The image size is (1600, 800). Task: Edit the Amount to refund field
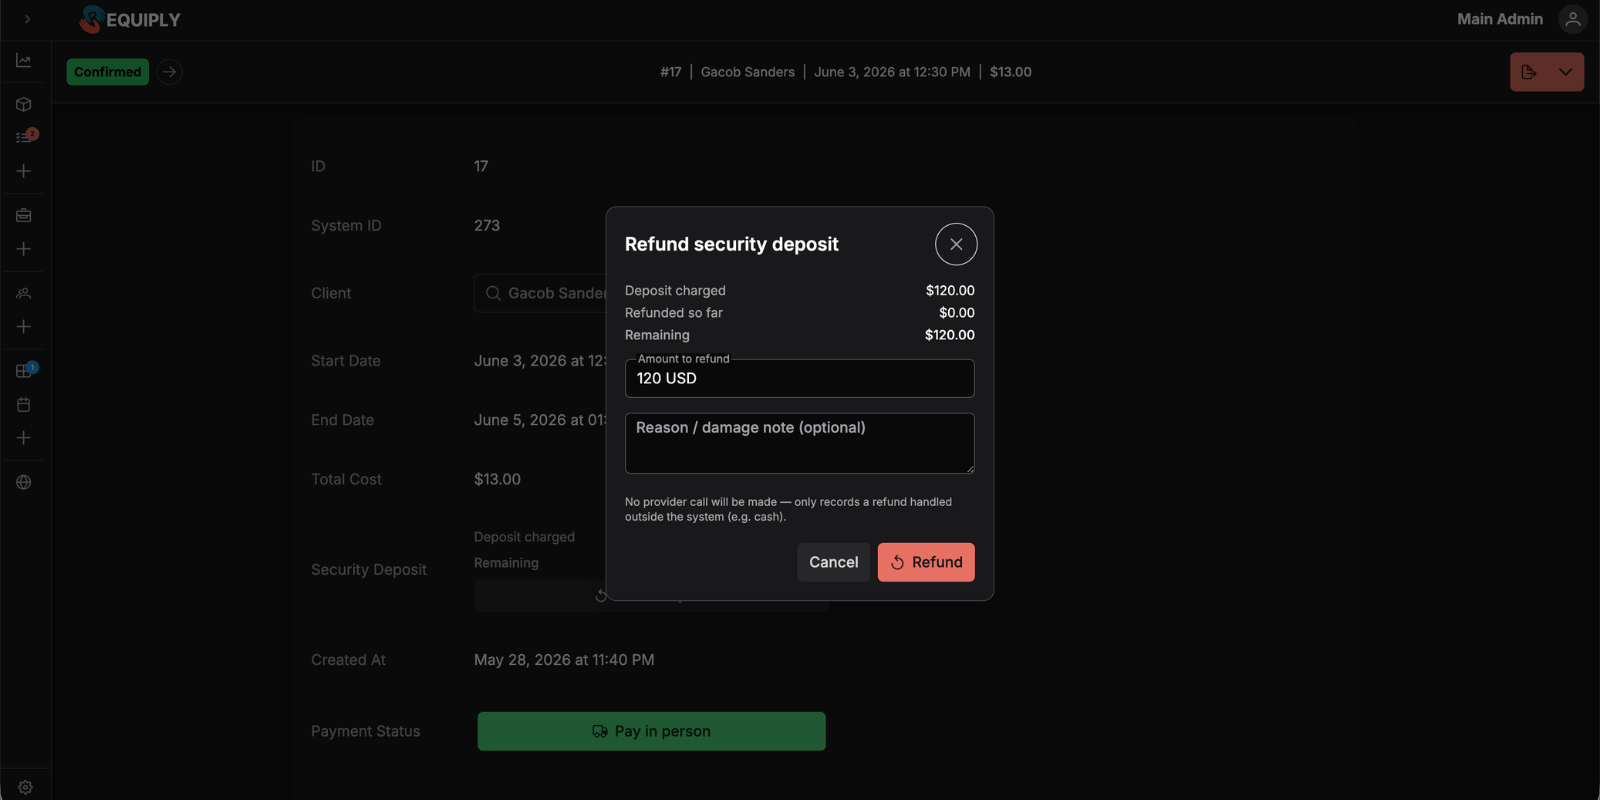tap(800, 378)
